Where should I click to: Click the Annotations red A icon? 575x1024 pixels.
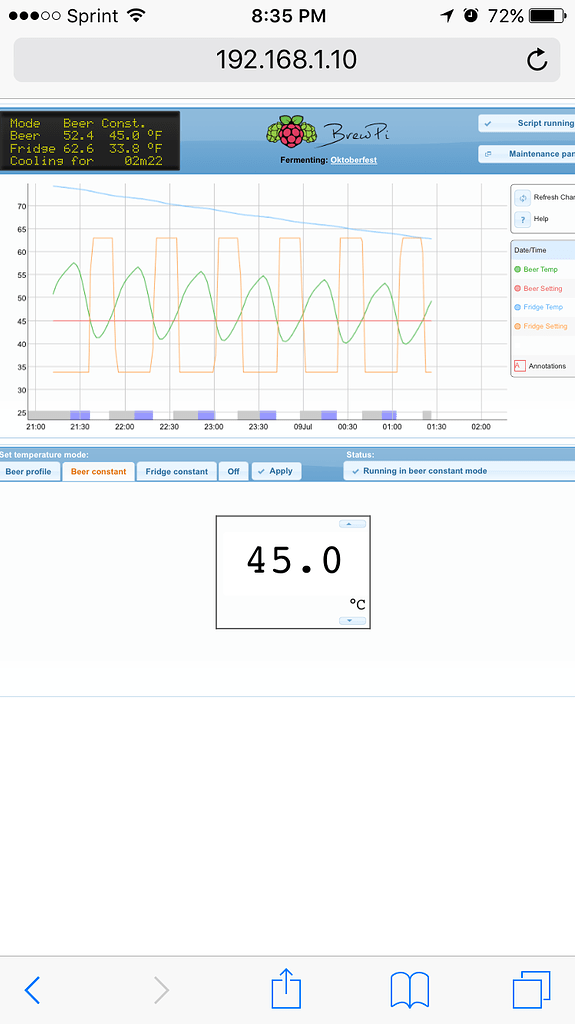tap(520, 366)
